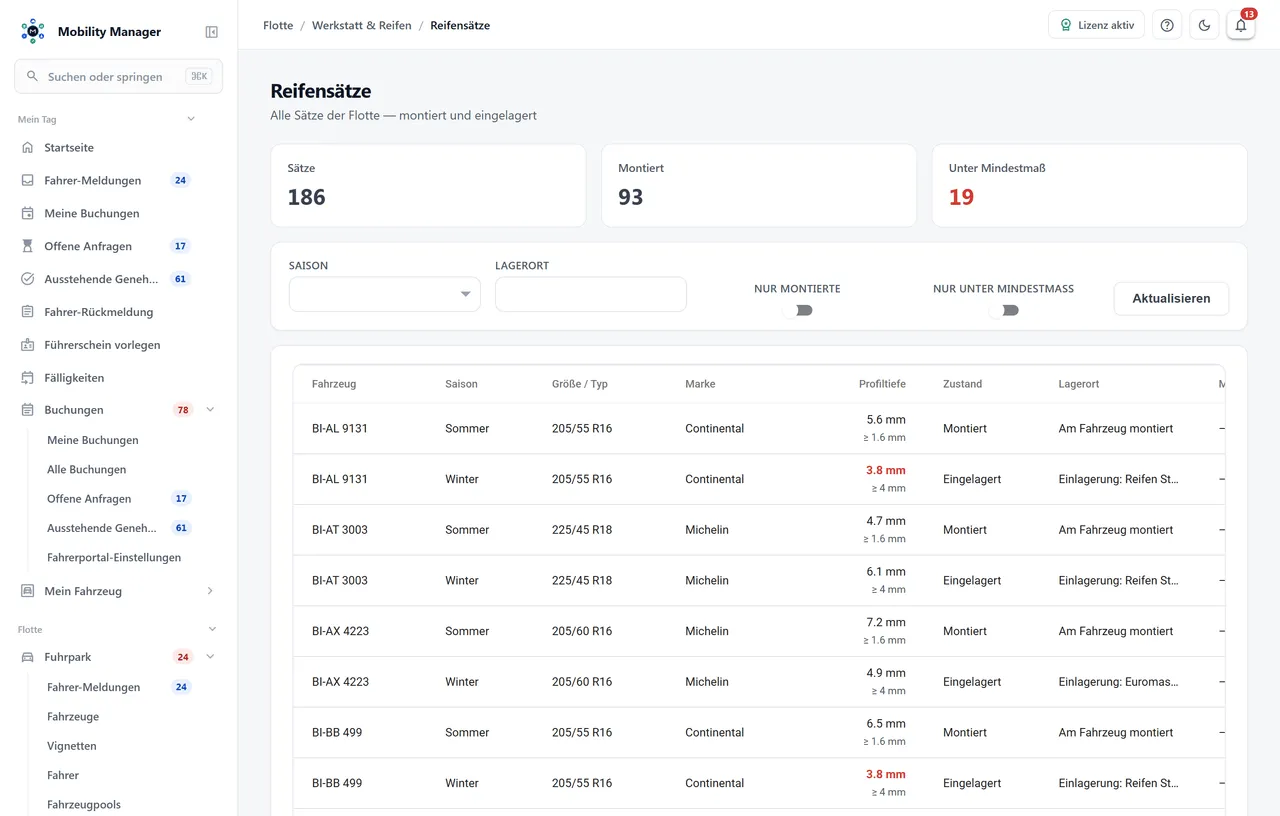
Task: Click the Buchungen calendar icon with badge 78
Action: (28, 410)
